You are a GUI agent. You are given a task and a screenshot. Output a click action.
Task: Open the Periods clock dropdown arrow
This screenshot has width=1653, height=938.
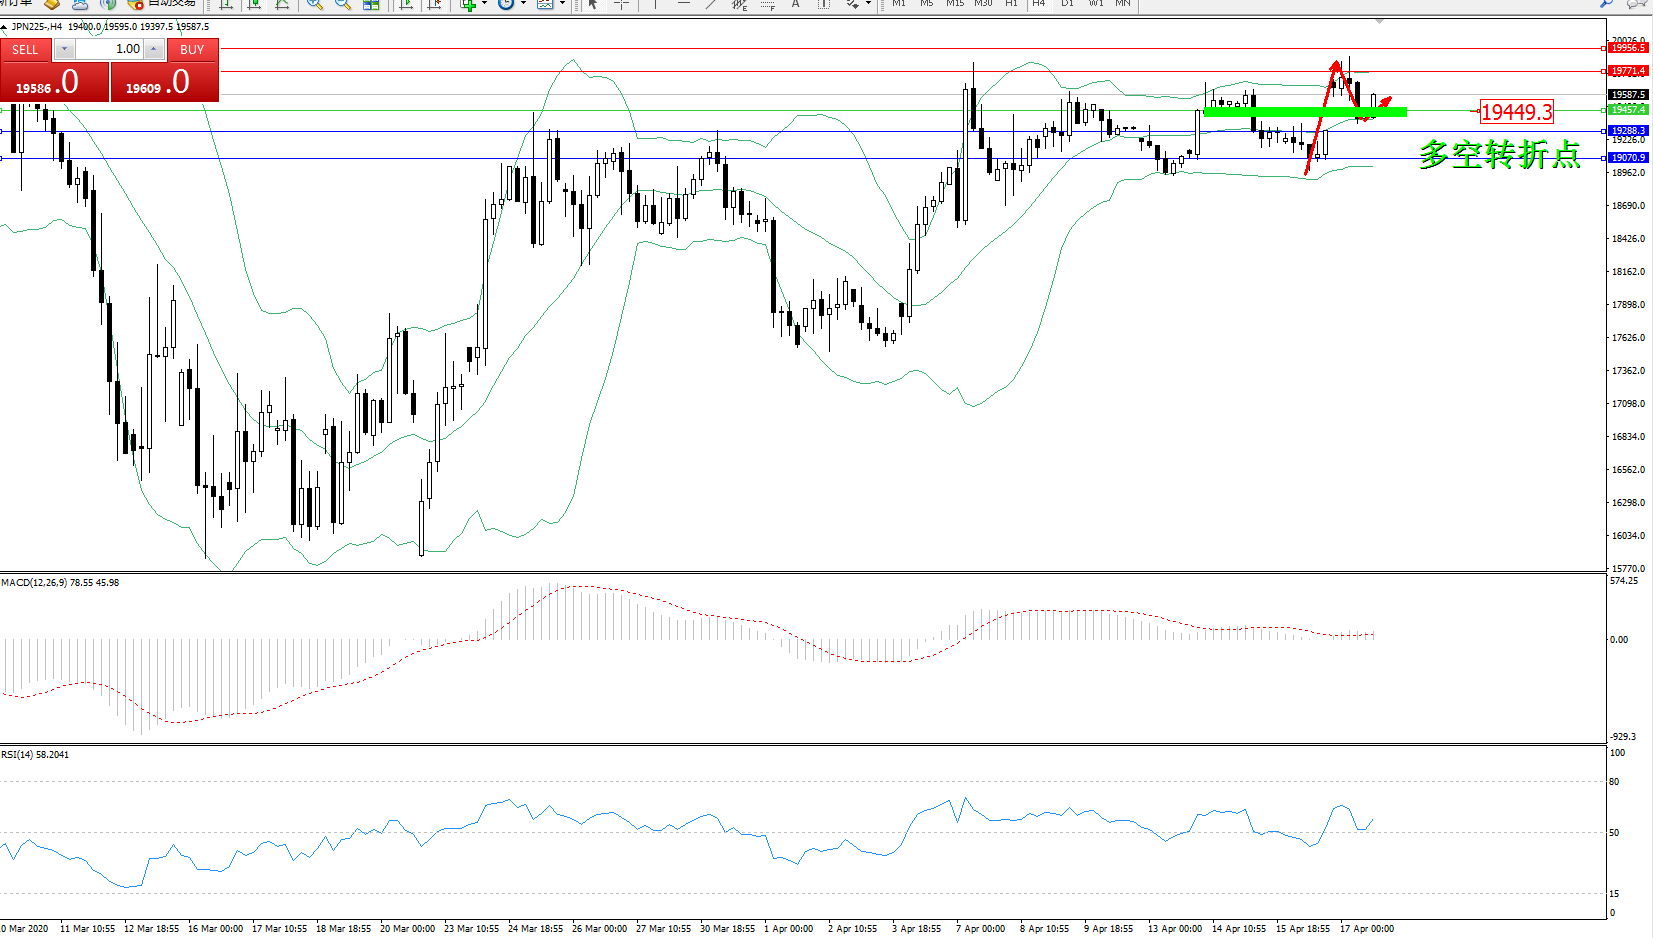click(523, 5)
